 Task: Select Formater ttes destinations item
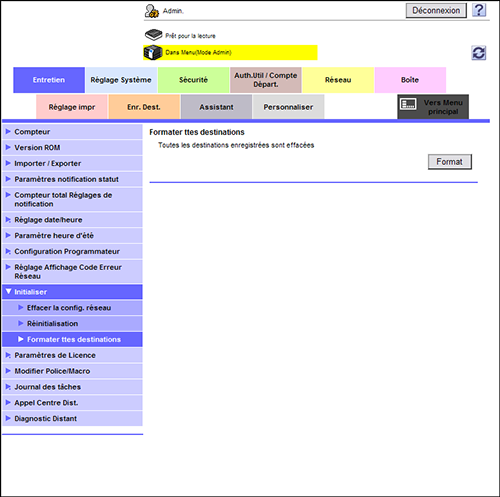[x=72, y=339]
